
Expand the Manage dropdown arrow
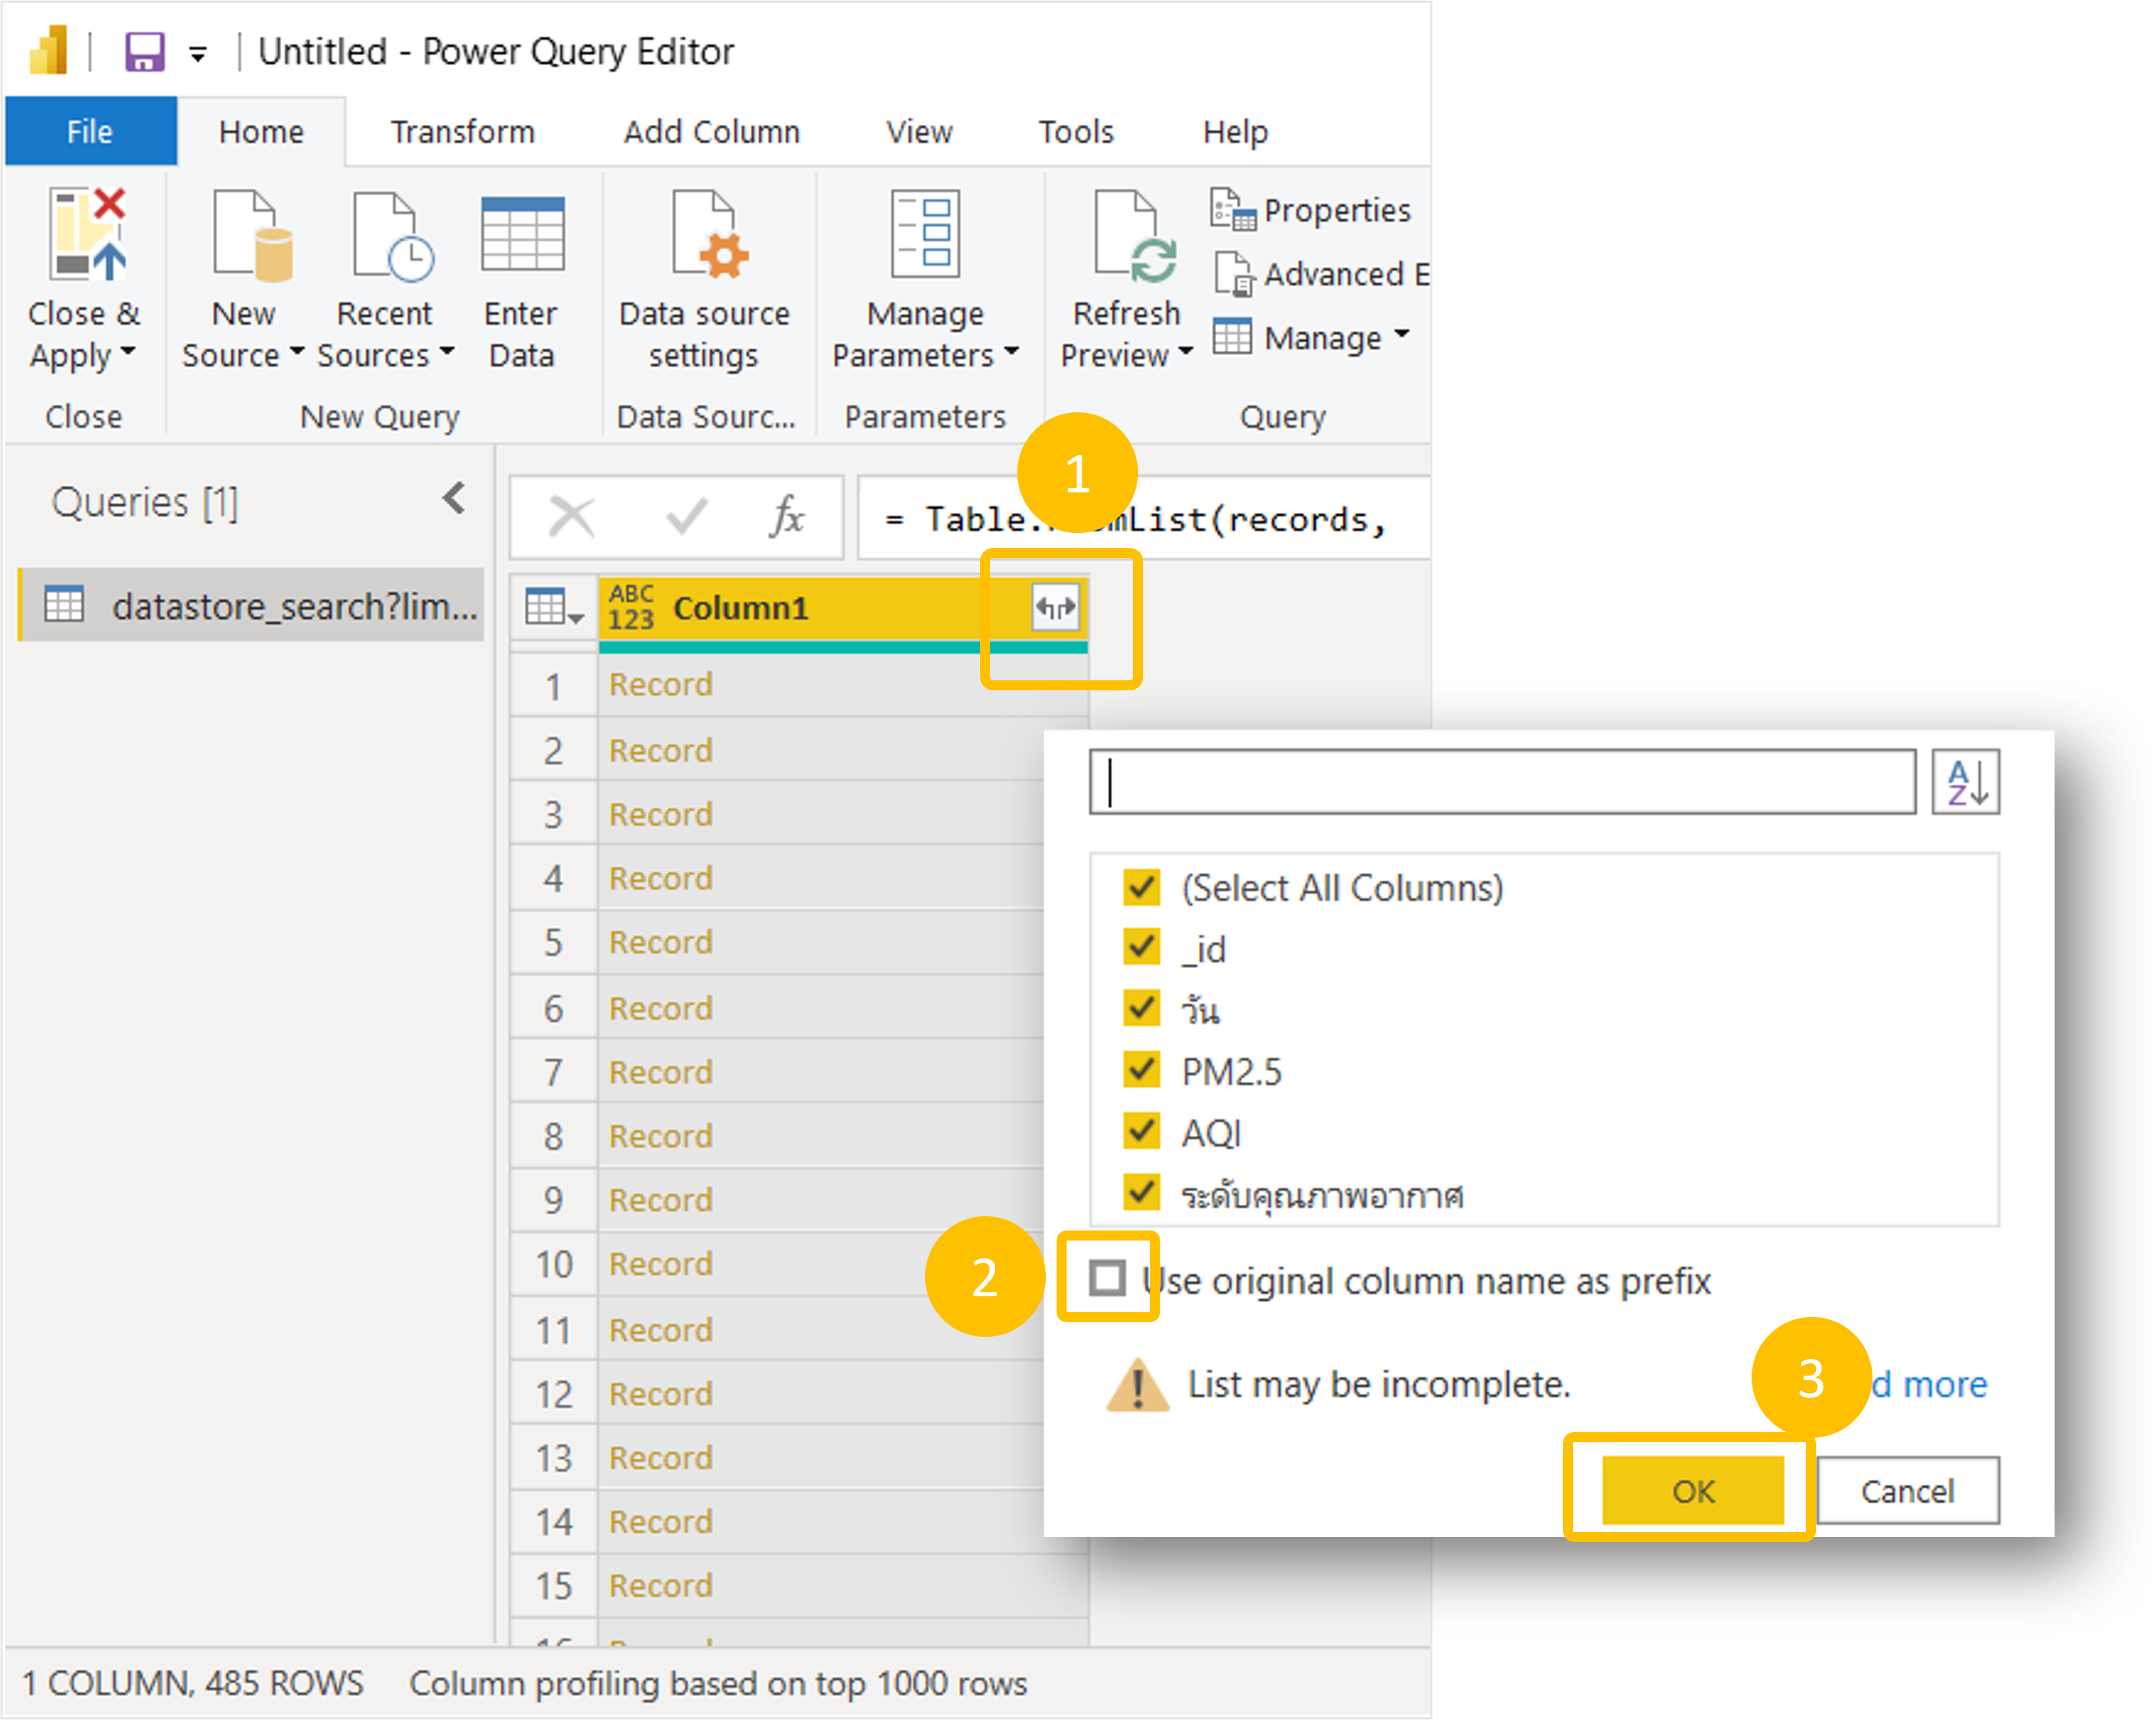pos(1401,334)
